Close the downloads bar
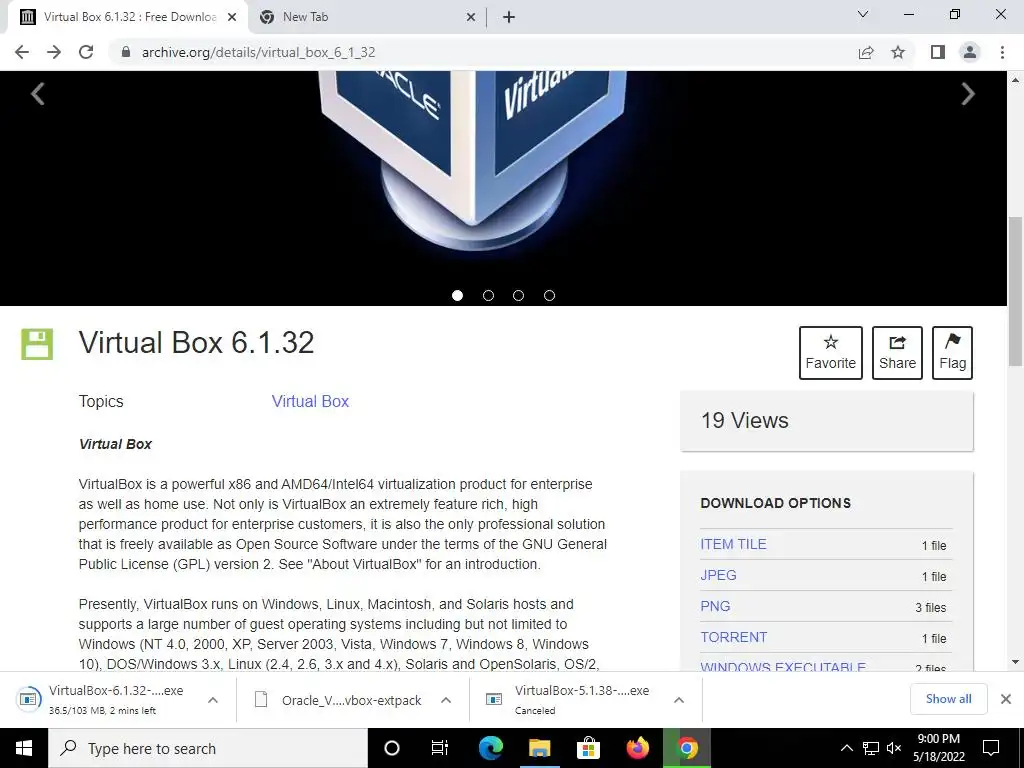 click(1006, 699)
